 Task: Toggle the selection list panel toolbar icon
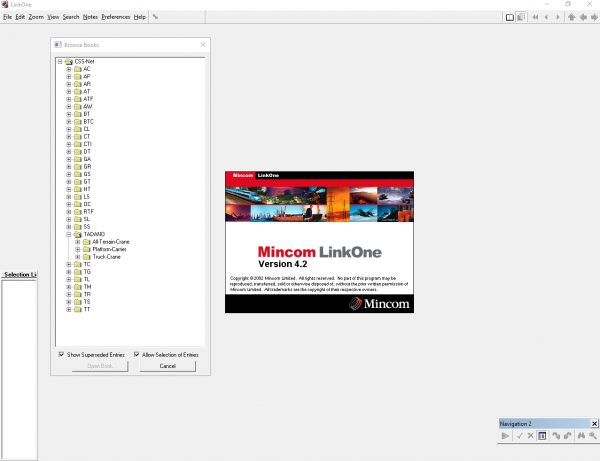521,17
